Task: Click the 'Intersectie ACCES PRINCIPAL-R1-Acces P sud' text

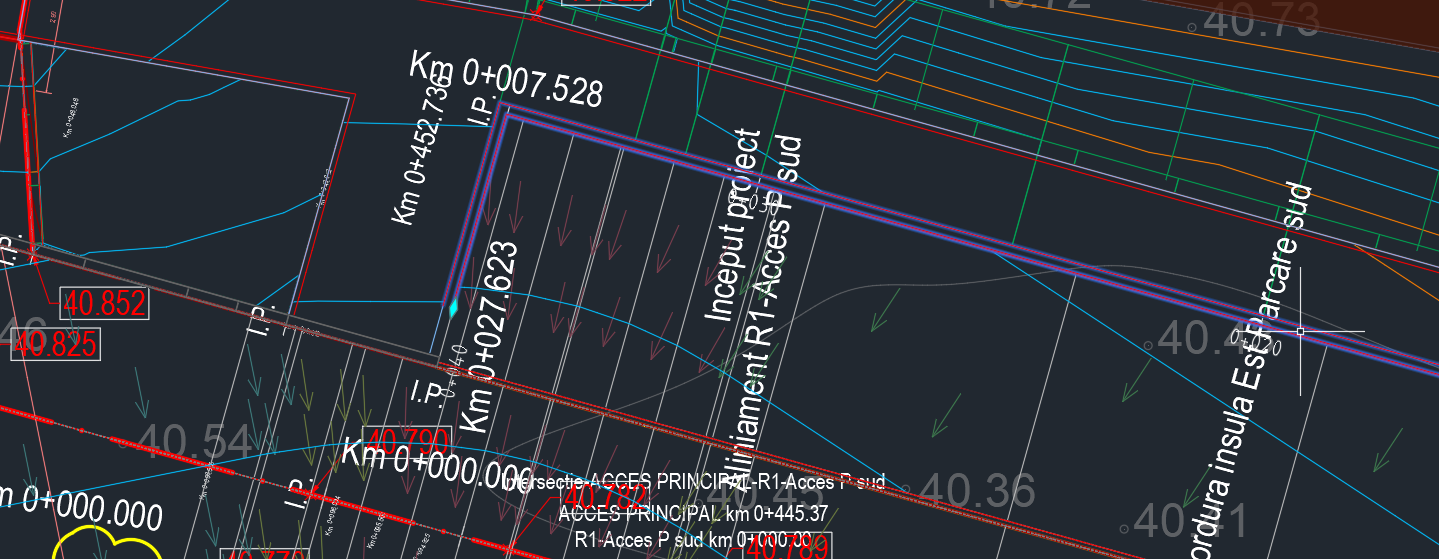Action: [695, 483]
